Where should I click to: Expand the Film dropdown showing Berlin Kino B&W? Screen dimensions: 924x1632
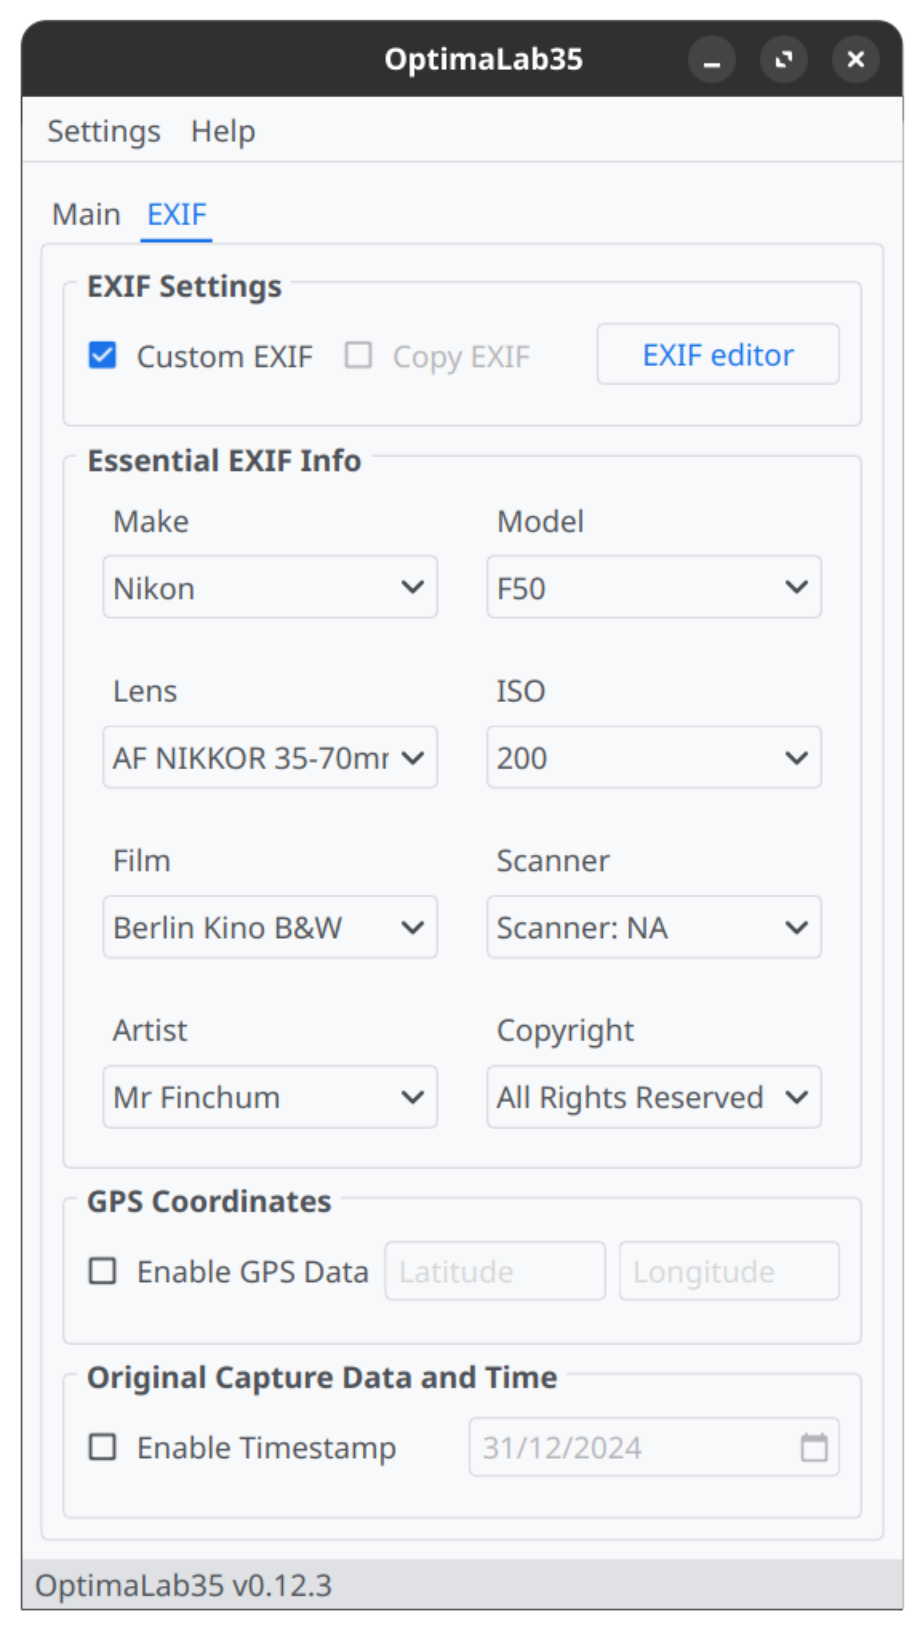270,927
